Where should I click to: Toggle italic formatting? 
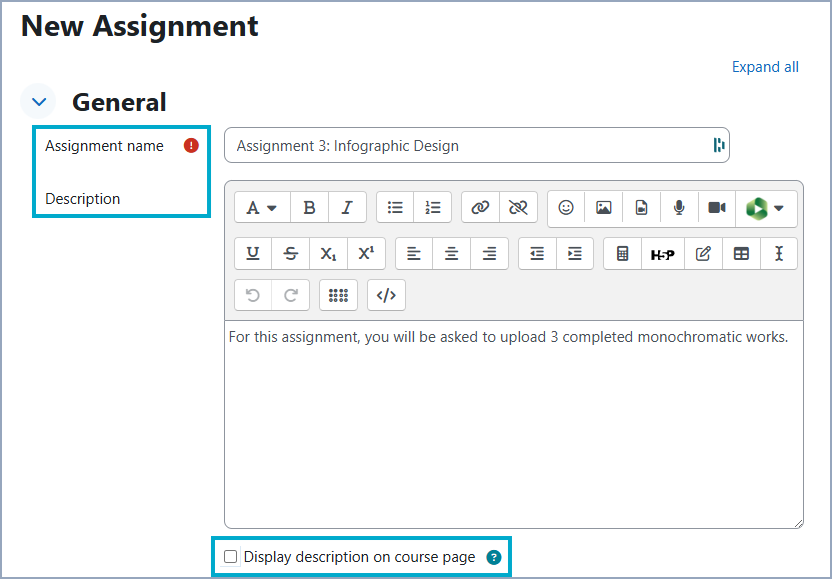[347, 208]
